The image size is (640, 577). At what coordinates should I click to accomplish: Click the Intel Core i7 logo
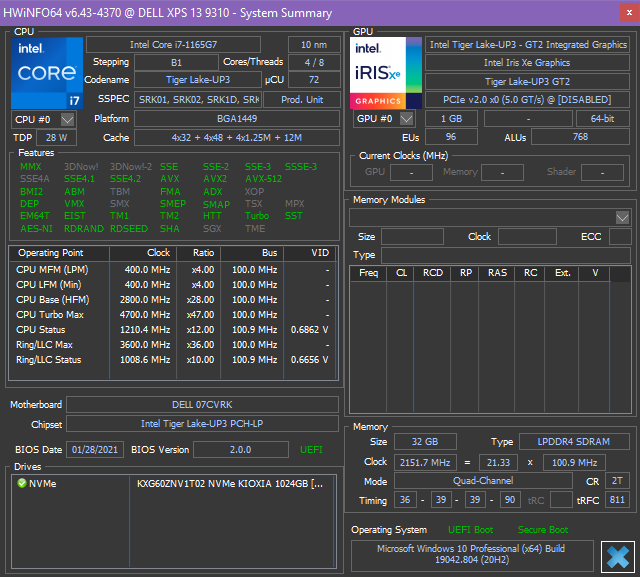[46, 73]
